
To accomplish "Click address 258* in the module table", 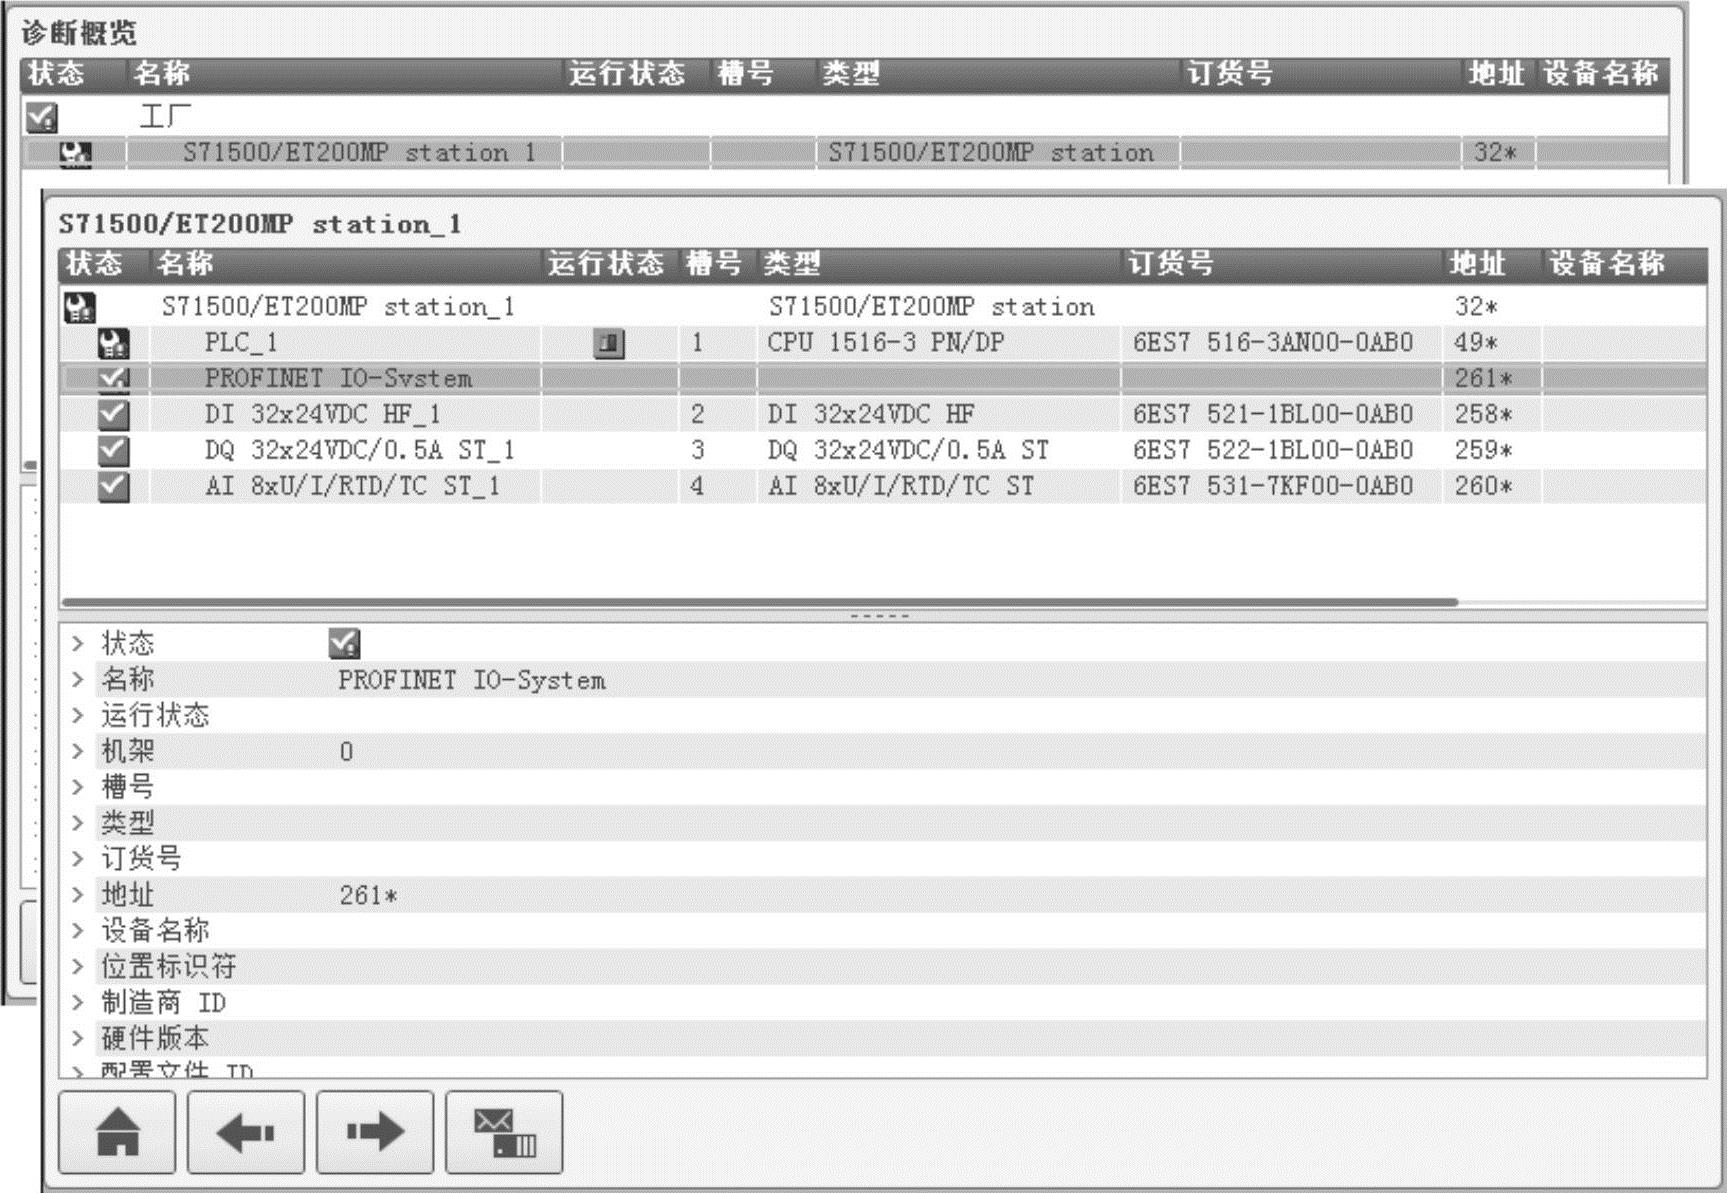I will [1483, 414].
